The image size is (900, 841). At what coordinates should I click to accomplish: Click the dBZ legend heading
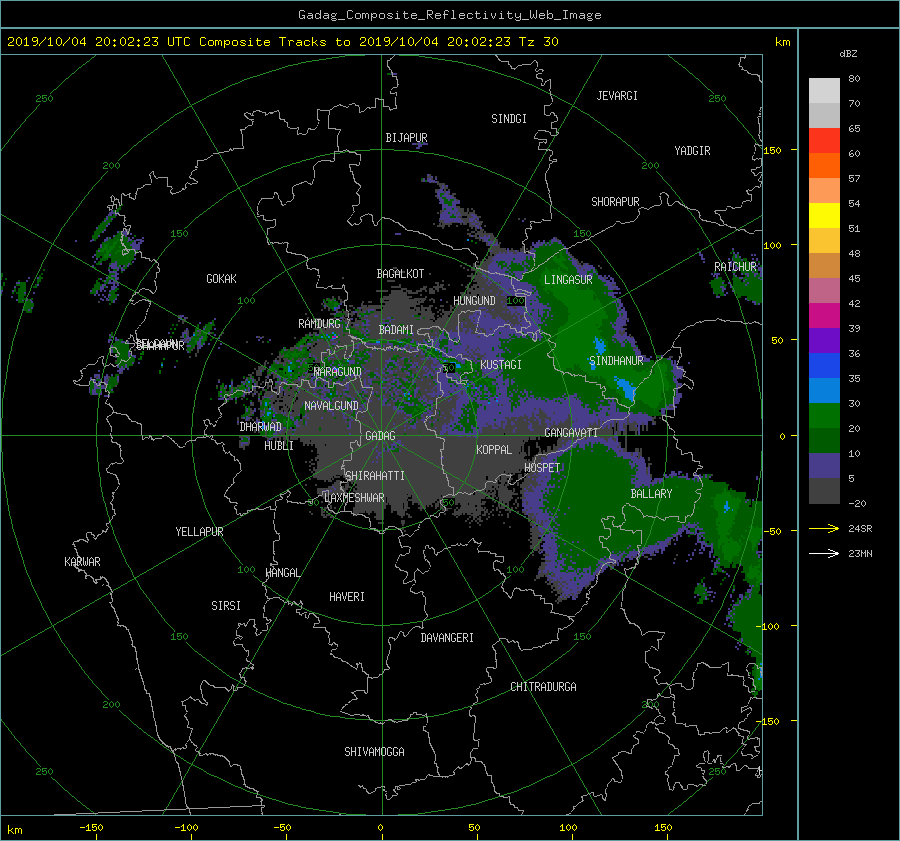coord(848,53)
